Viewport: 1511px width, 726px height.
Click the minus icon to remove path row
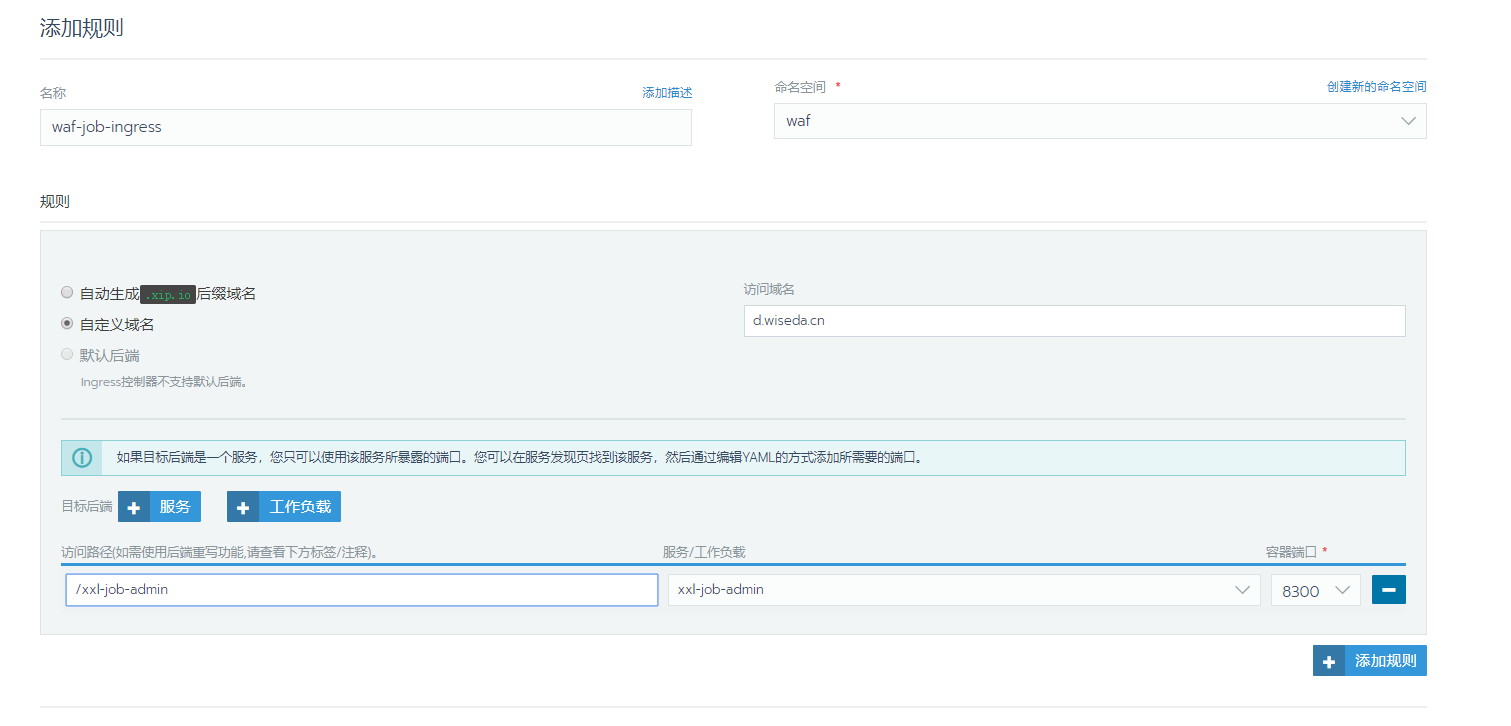(x=1388, y=590)
